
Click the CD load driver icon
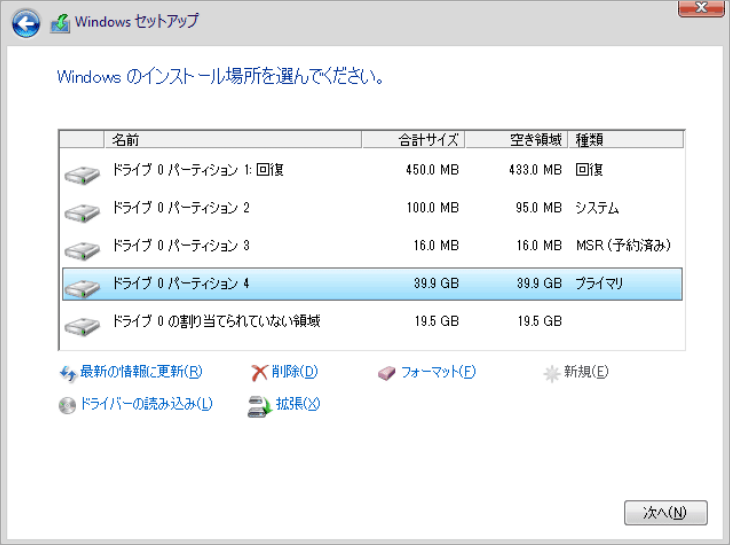(x=67, y=405)
